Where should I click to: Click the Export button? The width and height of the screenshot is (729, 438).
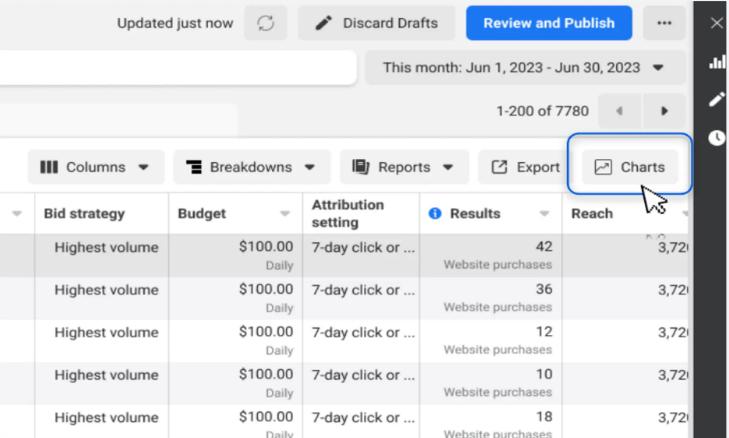click(x=525, y=167)
